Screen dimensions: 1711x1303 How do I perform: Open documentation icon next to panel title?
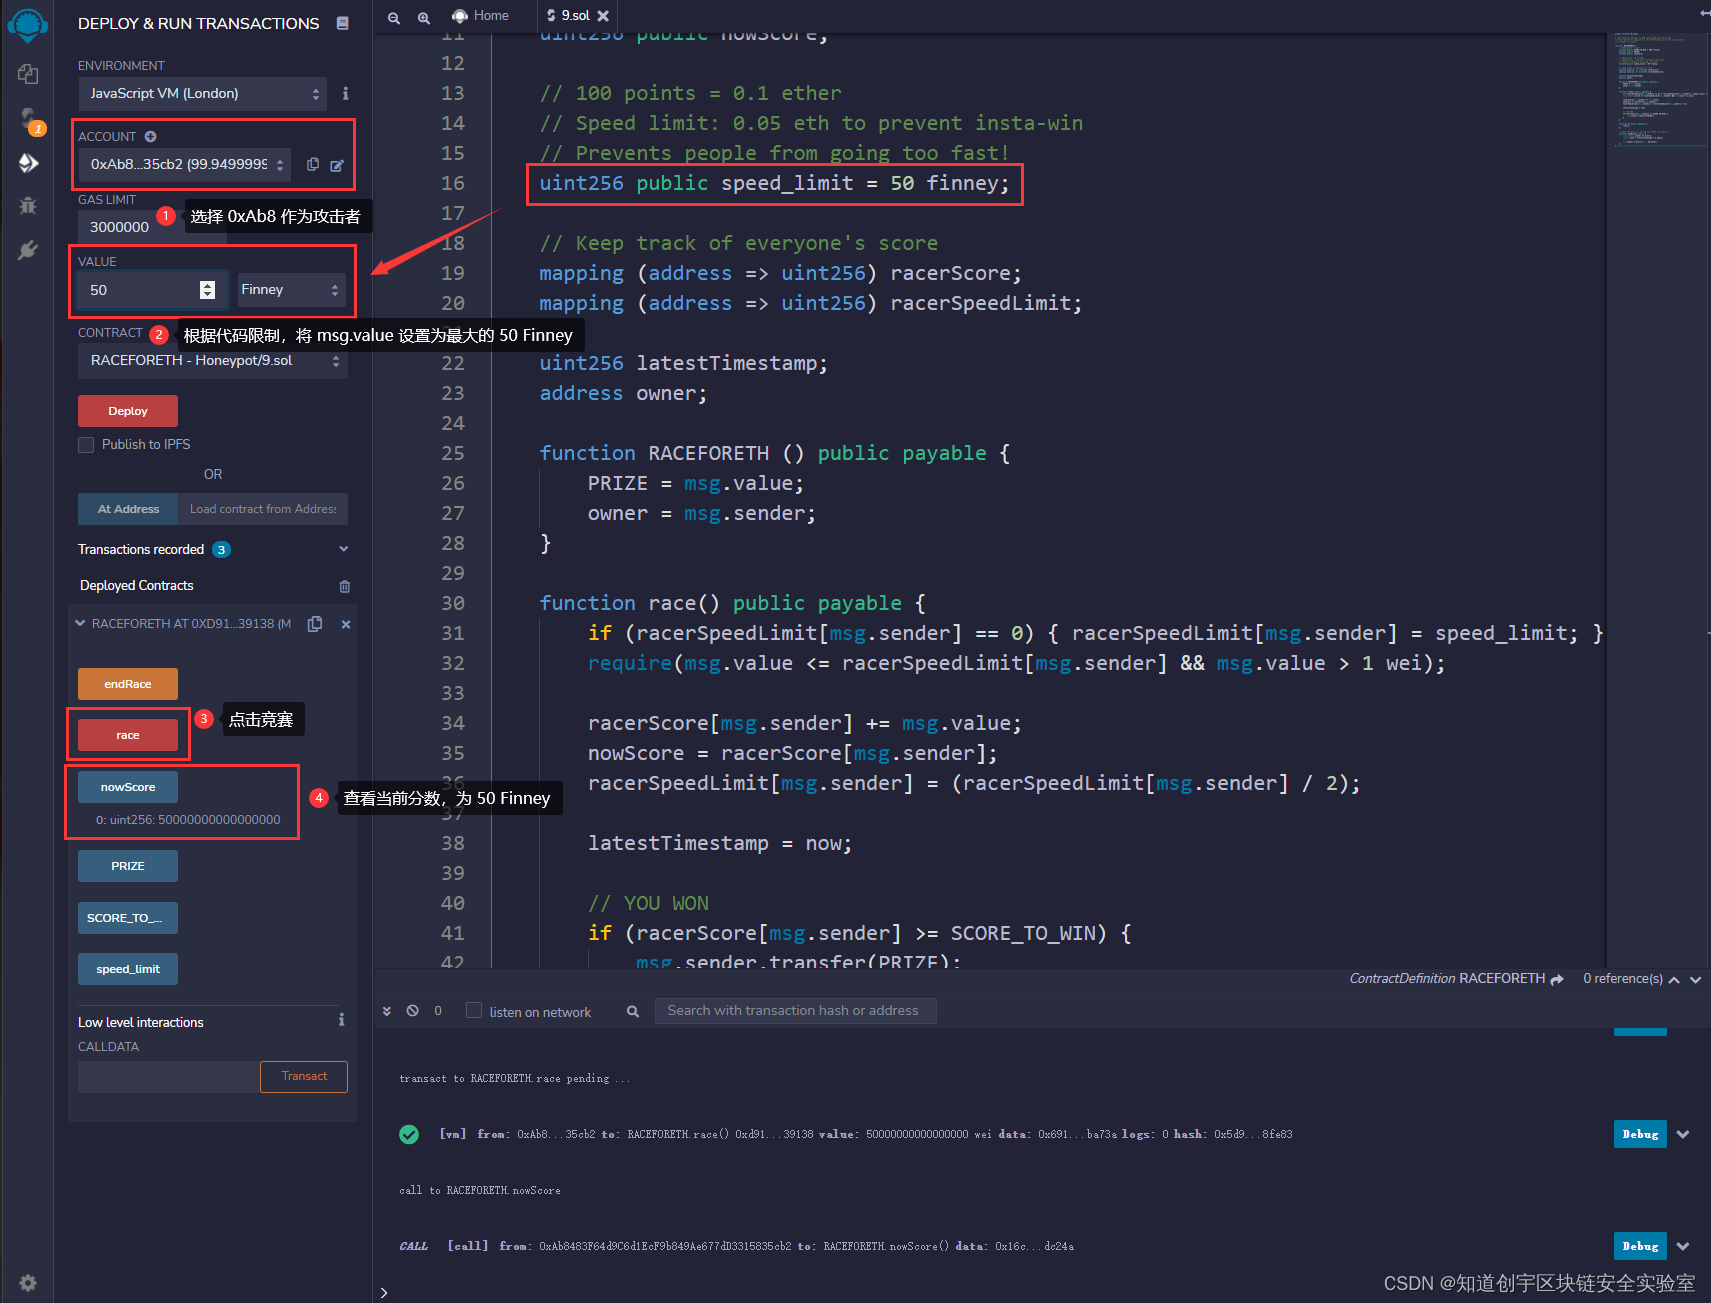(x=343, y=23)
